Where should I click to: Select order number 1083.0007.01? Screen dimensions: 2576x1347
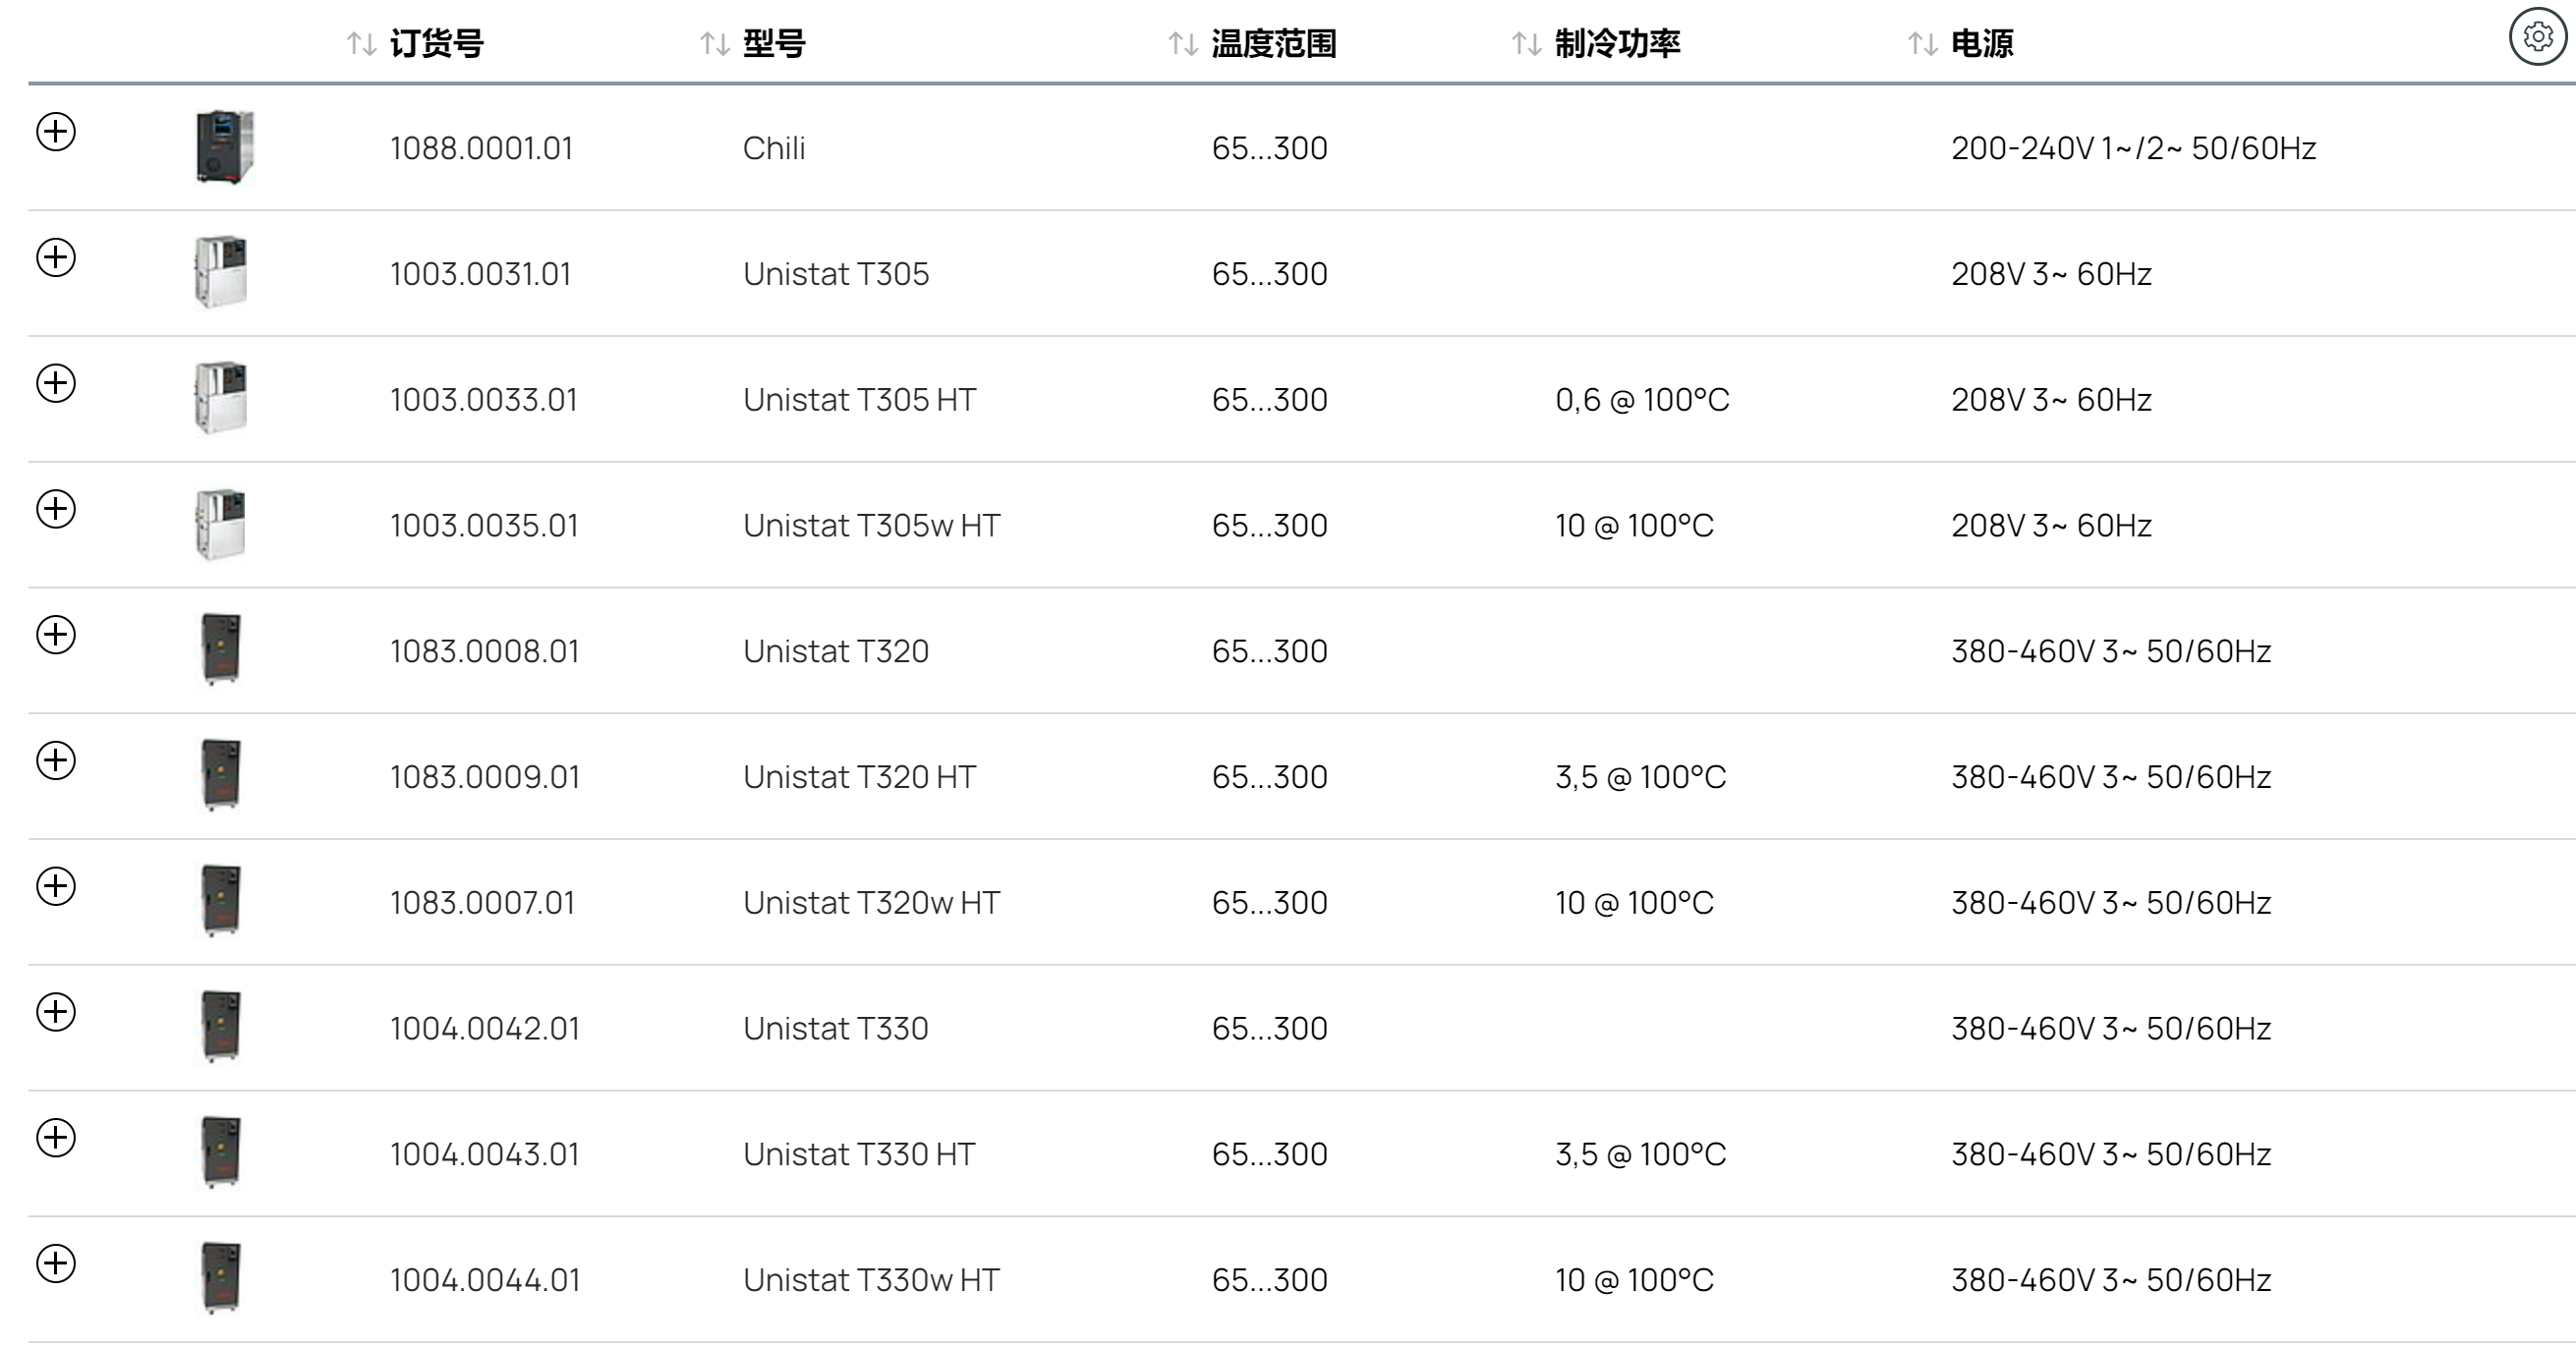click(483, 903)
